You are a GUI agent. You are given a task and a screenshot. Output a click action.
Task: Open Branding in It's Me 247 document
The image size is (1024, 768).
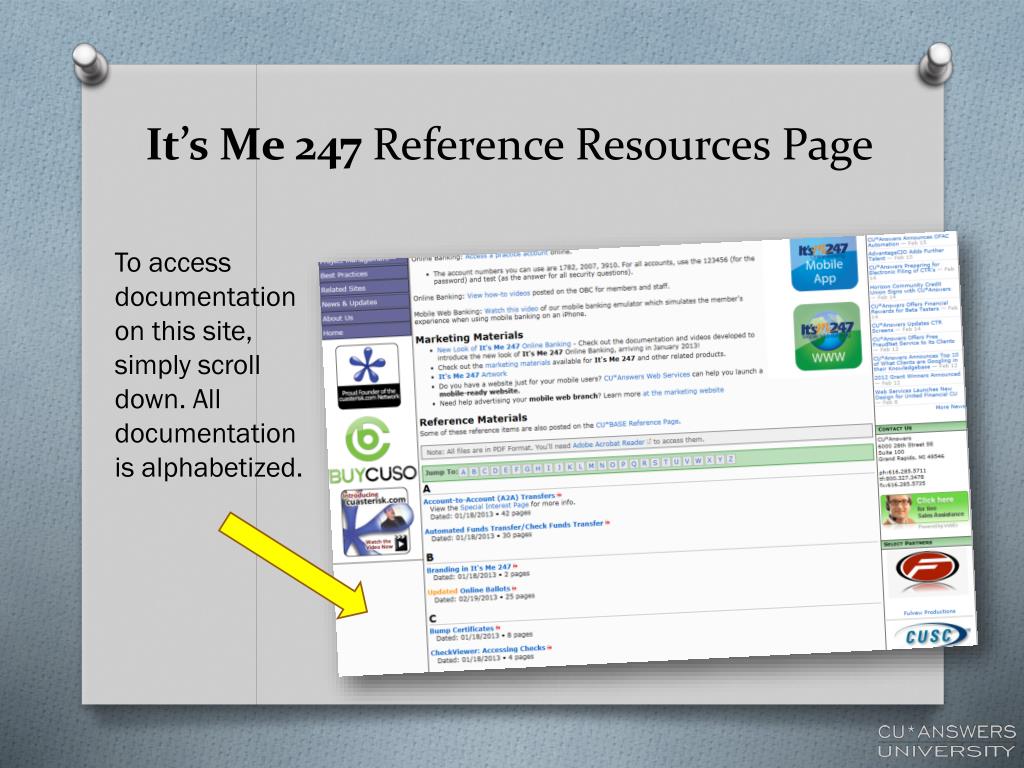469,569
